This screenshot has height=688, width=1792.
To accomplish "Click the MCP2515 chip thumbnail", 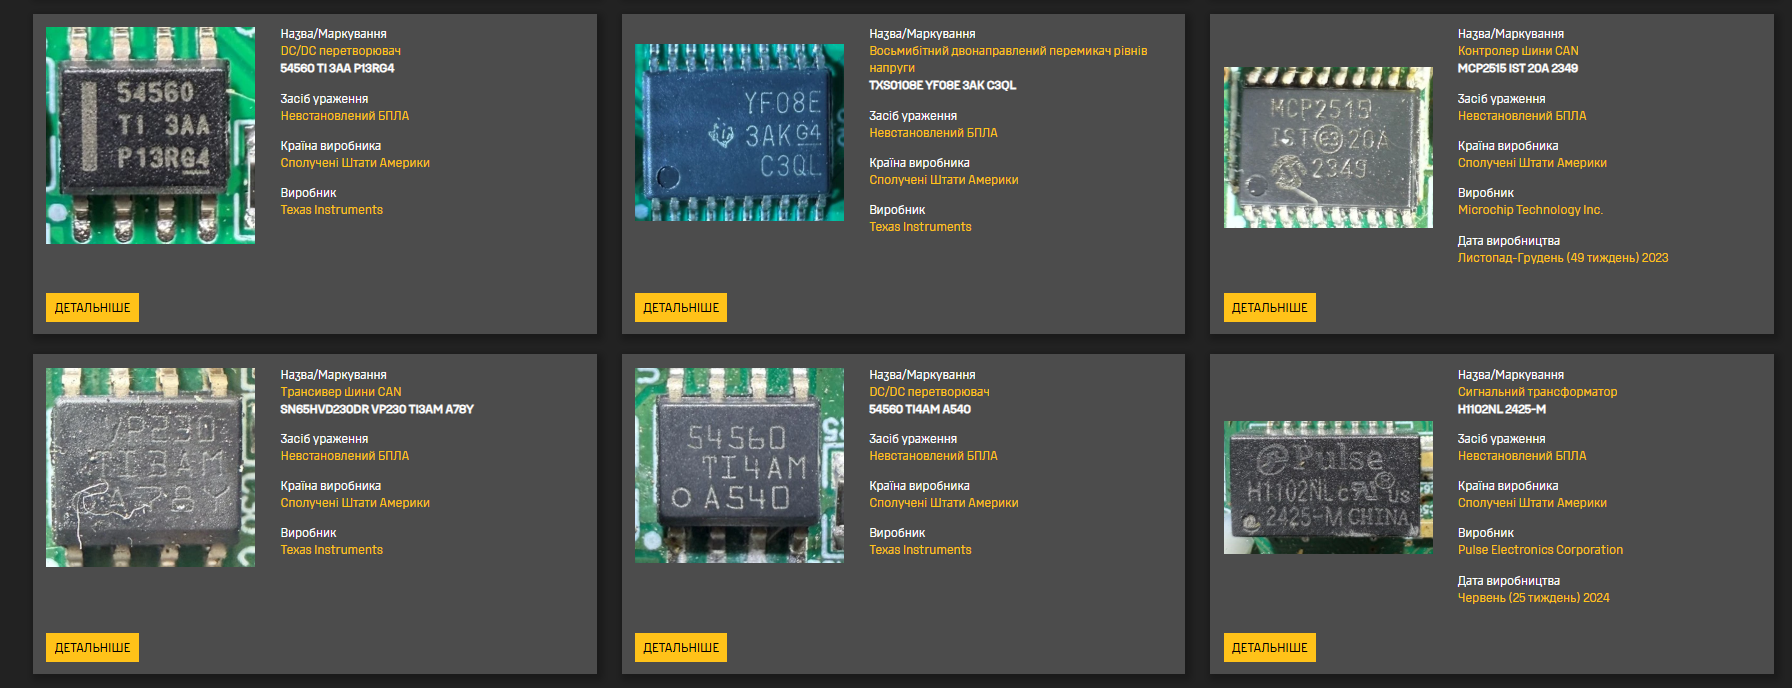I will click(x=1328, y=147).
